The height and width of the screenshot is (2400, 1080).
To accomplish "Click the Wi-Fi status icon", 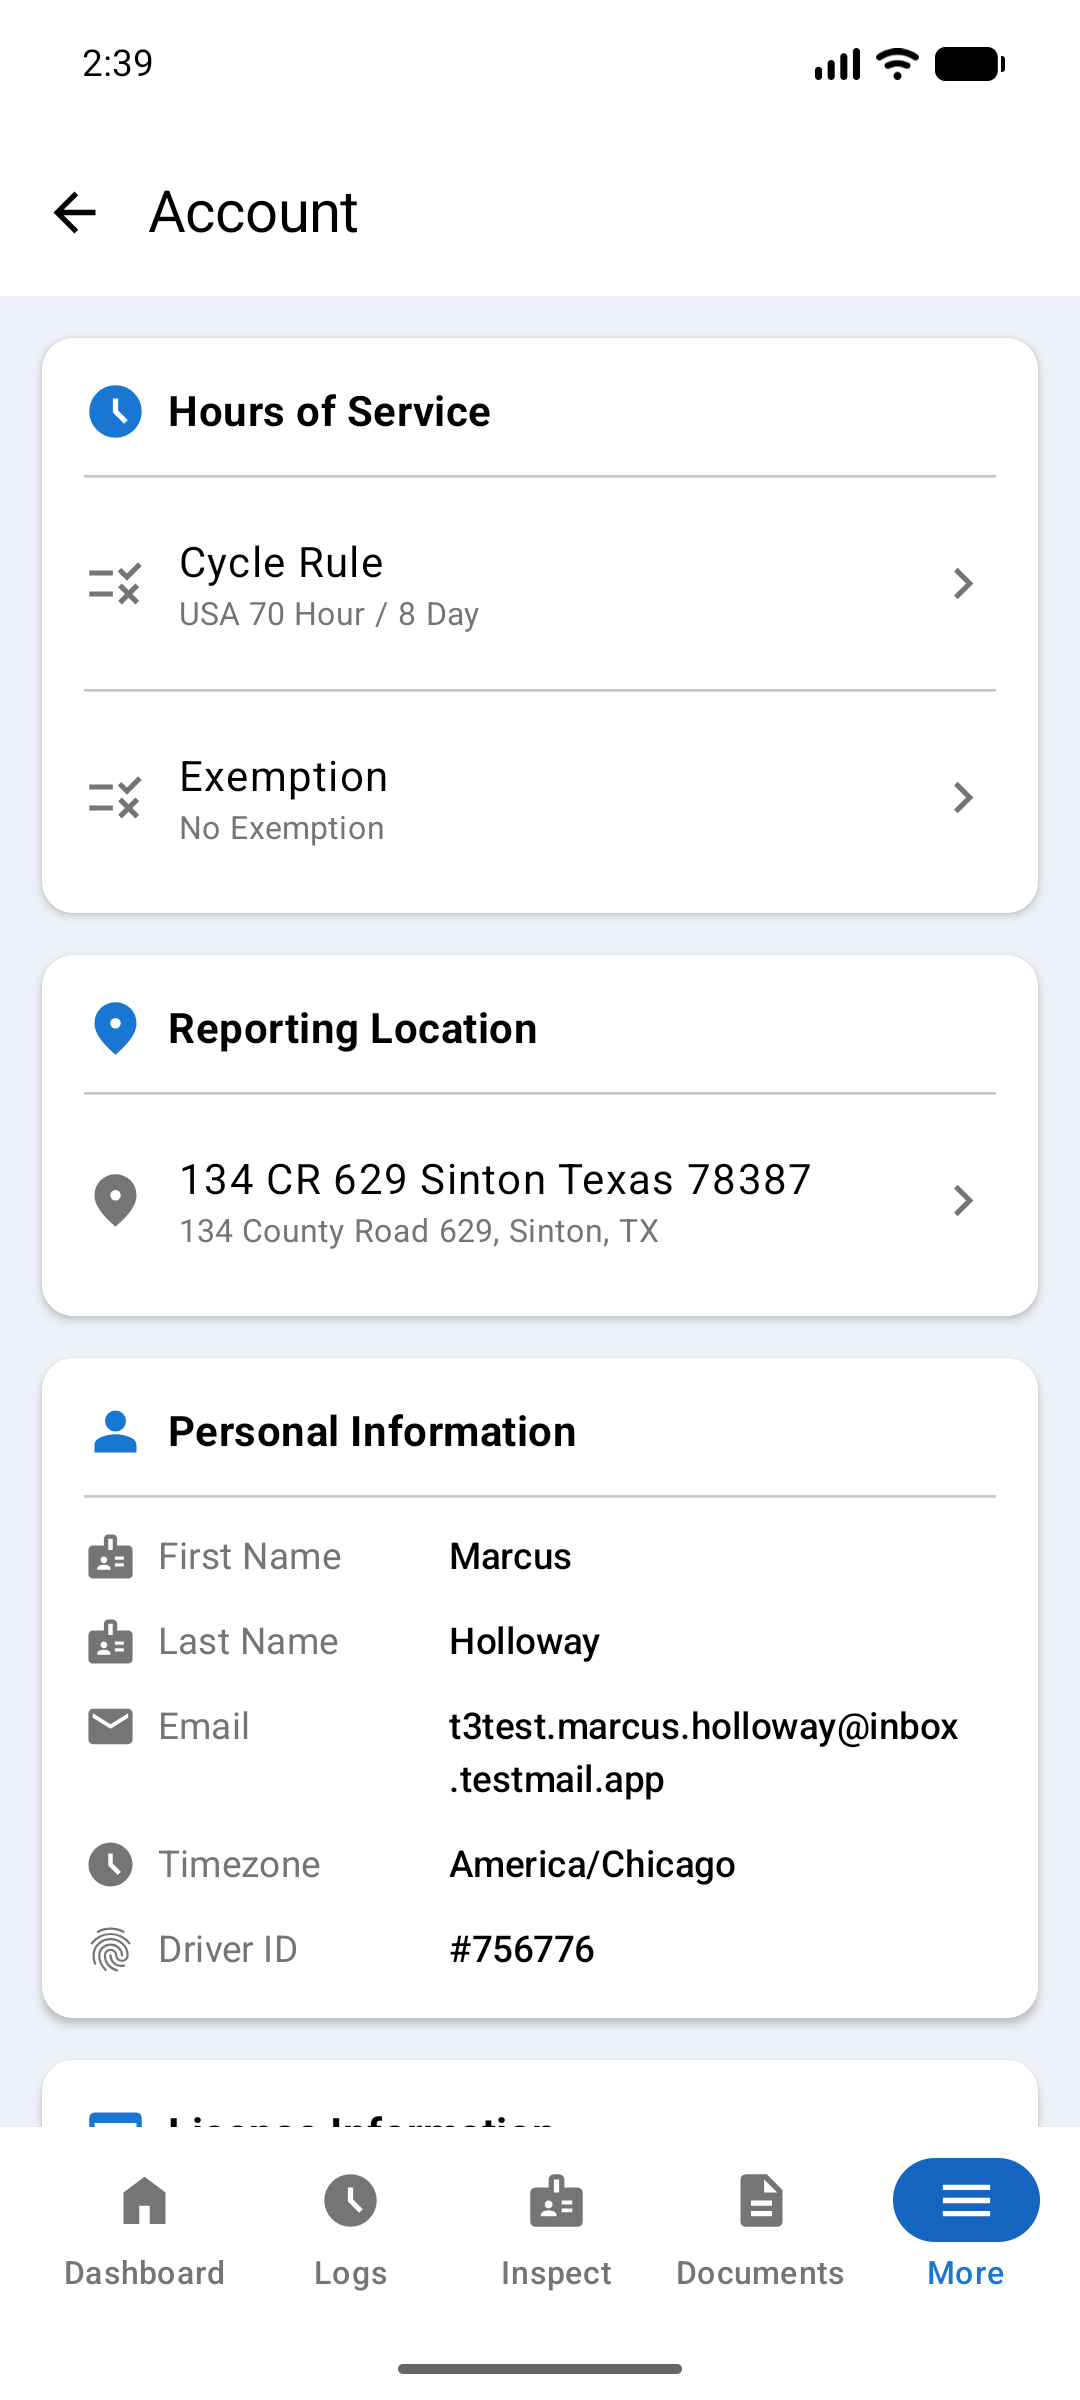I will [x=897, y=64].
